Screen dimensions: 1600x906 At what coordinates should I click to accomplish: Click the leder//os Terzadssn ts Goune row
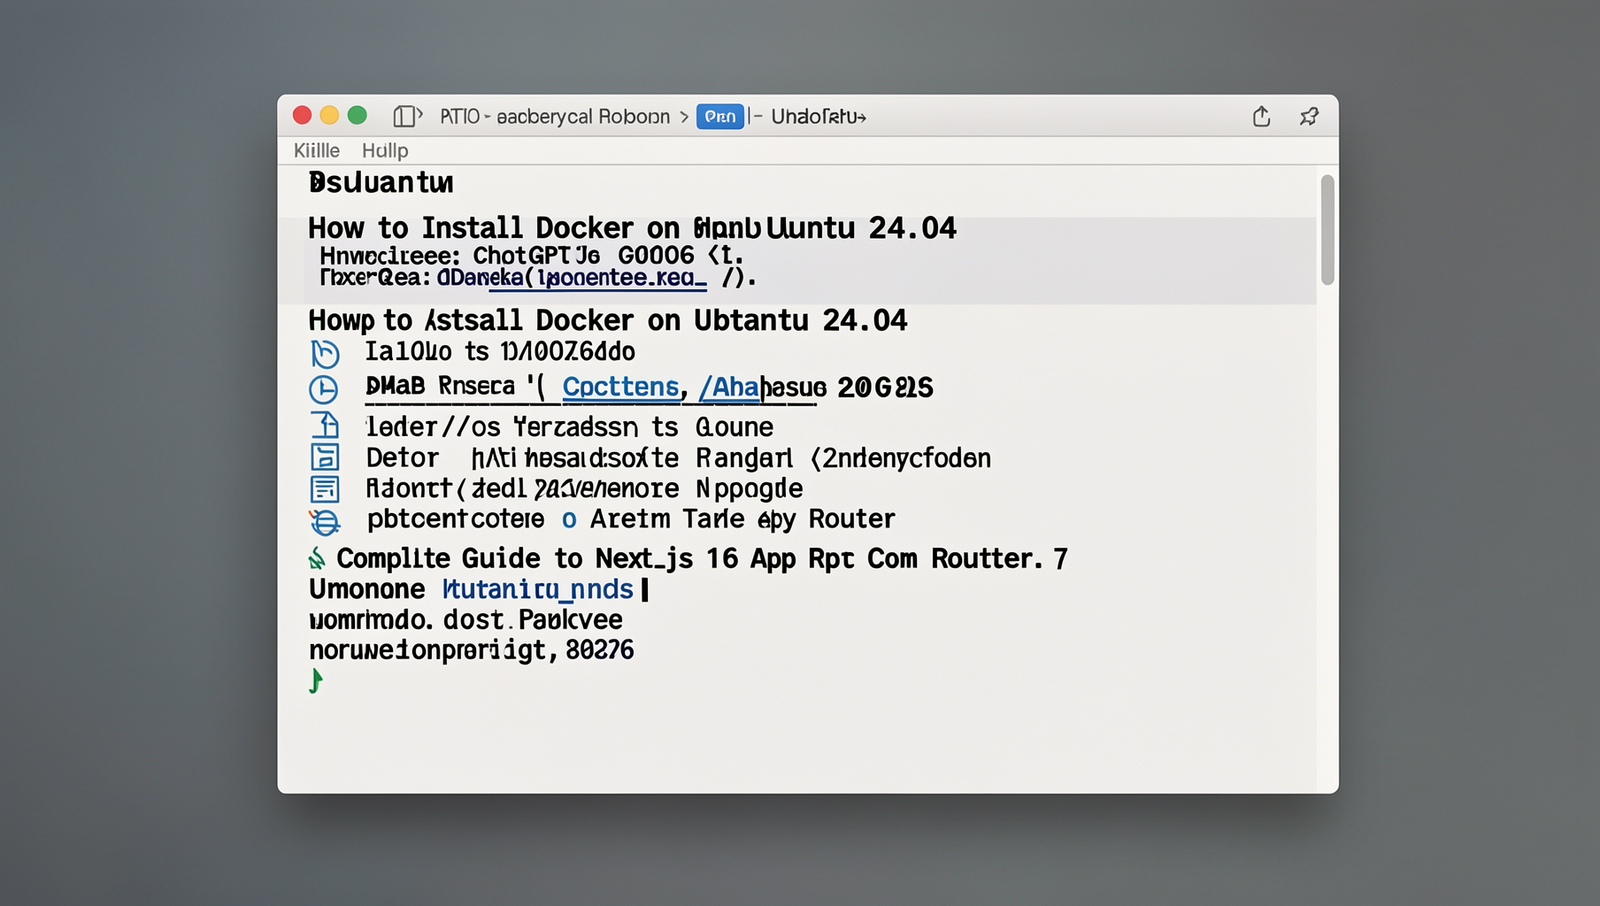[569, 427]
